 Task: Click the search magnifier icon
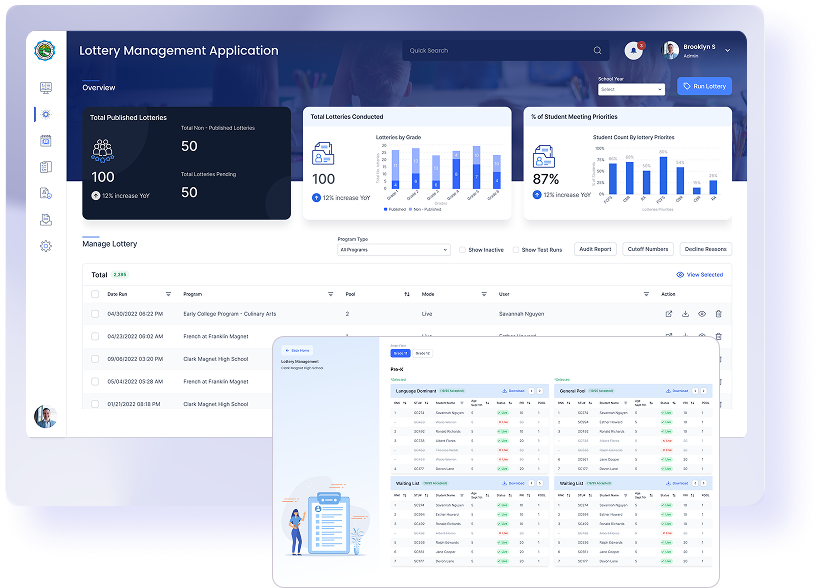597,50
